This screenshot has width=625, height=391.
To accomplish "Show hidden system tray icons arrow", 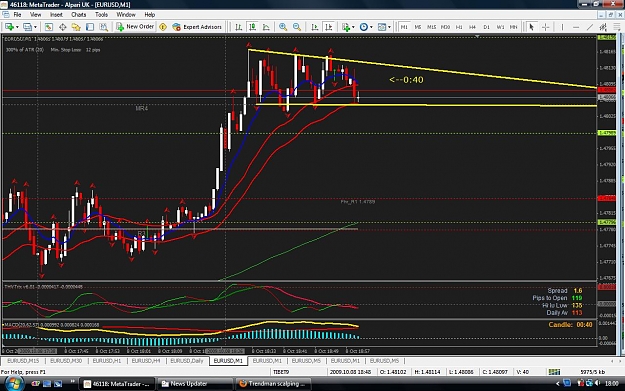I will pyautogui.click(x=558, y=384).
